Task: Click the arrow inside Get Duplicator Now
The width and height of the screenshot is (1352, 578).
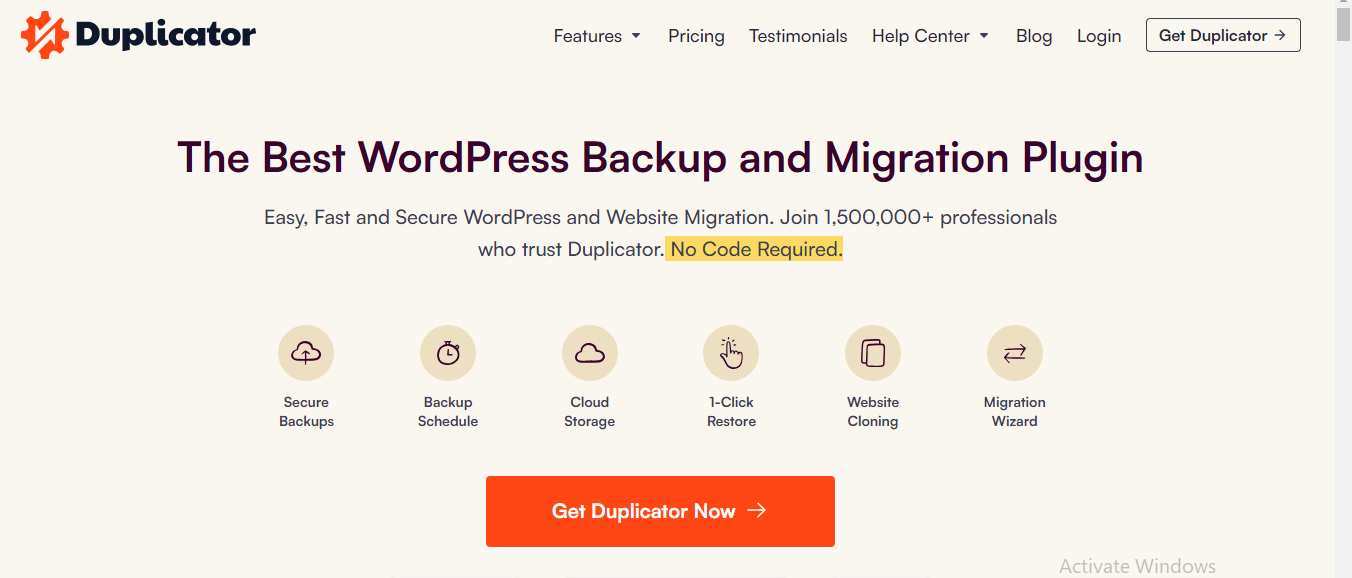Action: 757,511
